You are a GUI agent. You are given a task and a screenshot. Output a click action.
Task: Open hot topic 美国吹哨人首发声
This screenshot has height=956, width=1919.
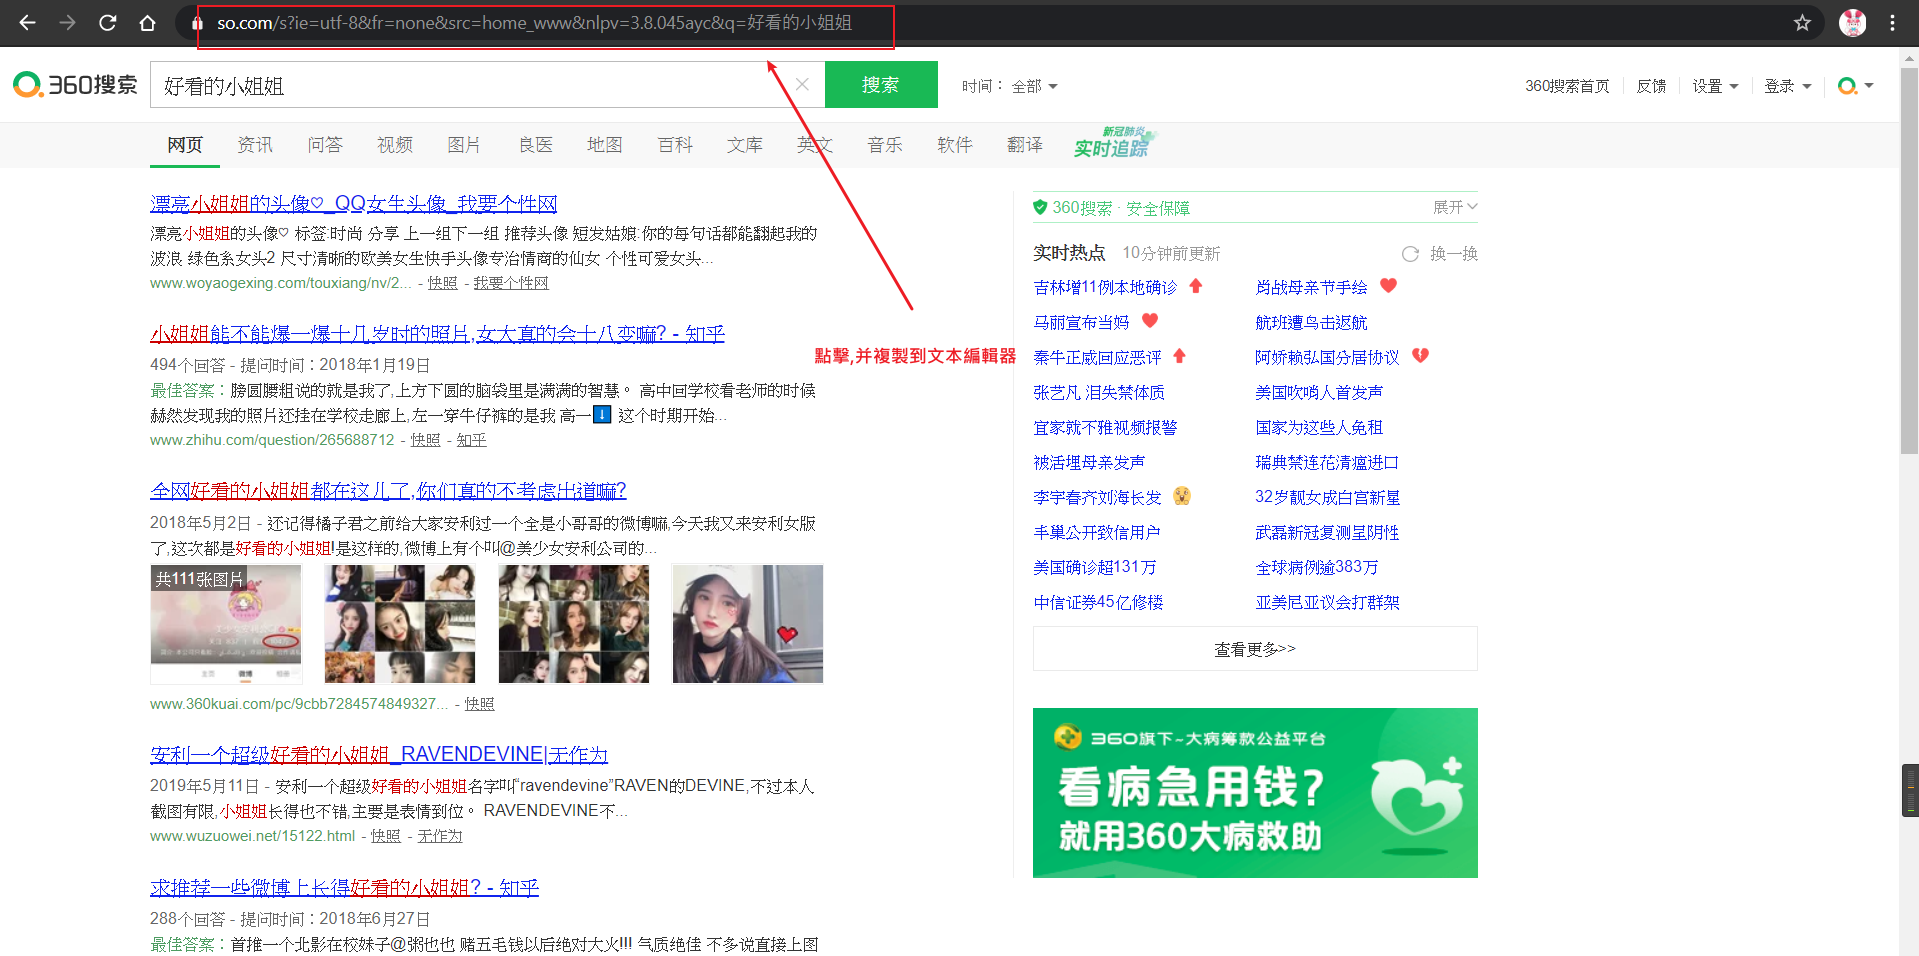[1319, 392]
